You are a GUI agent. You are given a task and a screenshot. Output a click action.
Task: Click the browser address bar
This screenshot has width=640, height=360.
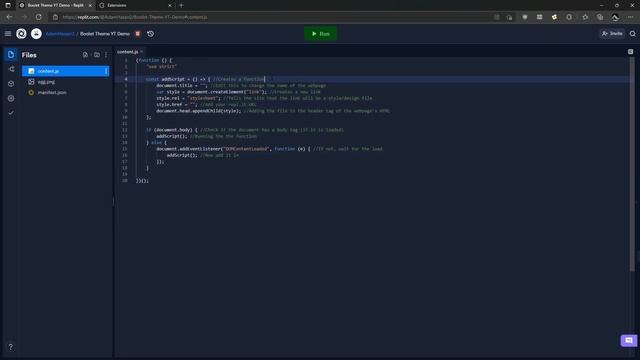click(x=269, y=17)
